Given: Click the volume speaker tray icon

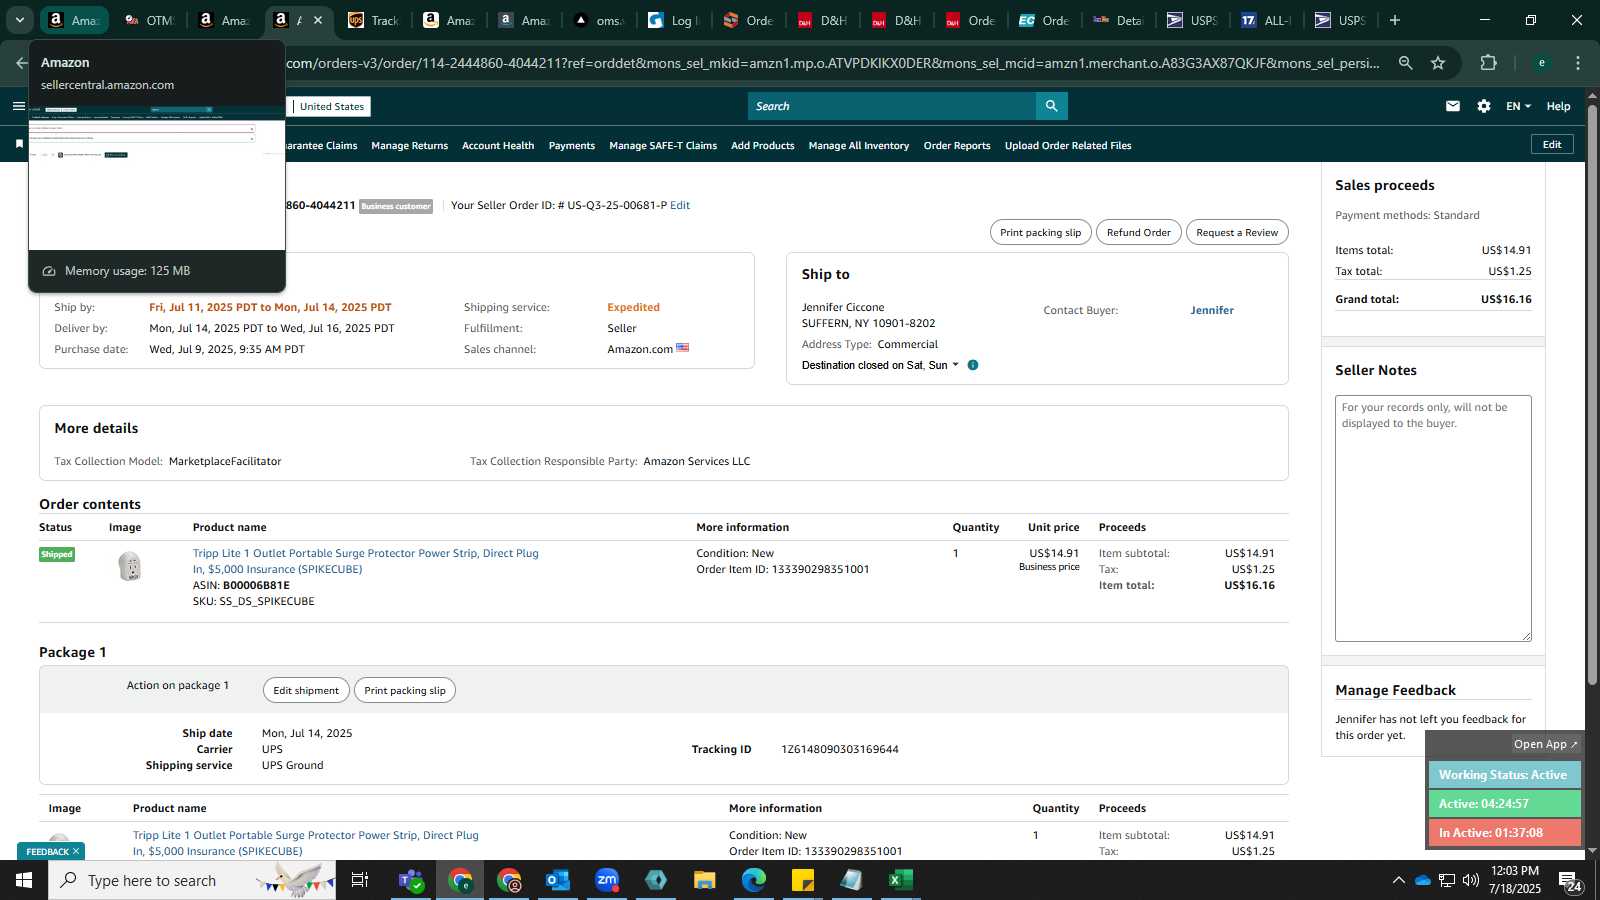Looking at the screenshot, I should [1471, 880].
